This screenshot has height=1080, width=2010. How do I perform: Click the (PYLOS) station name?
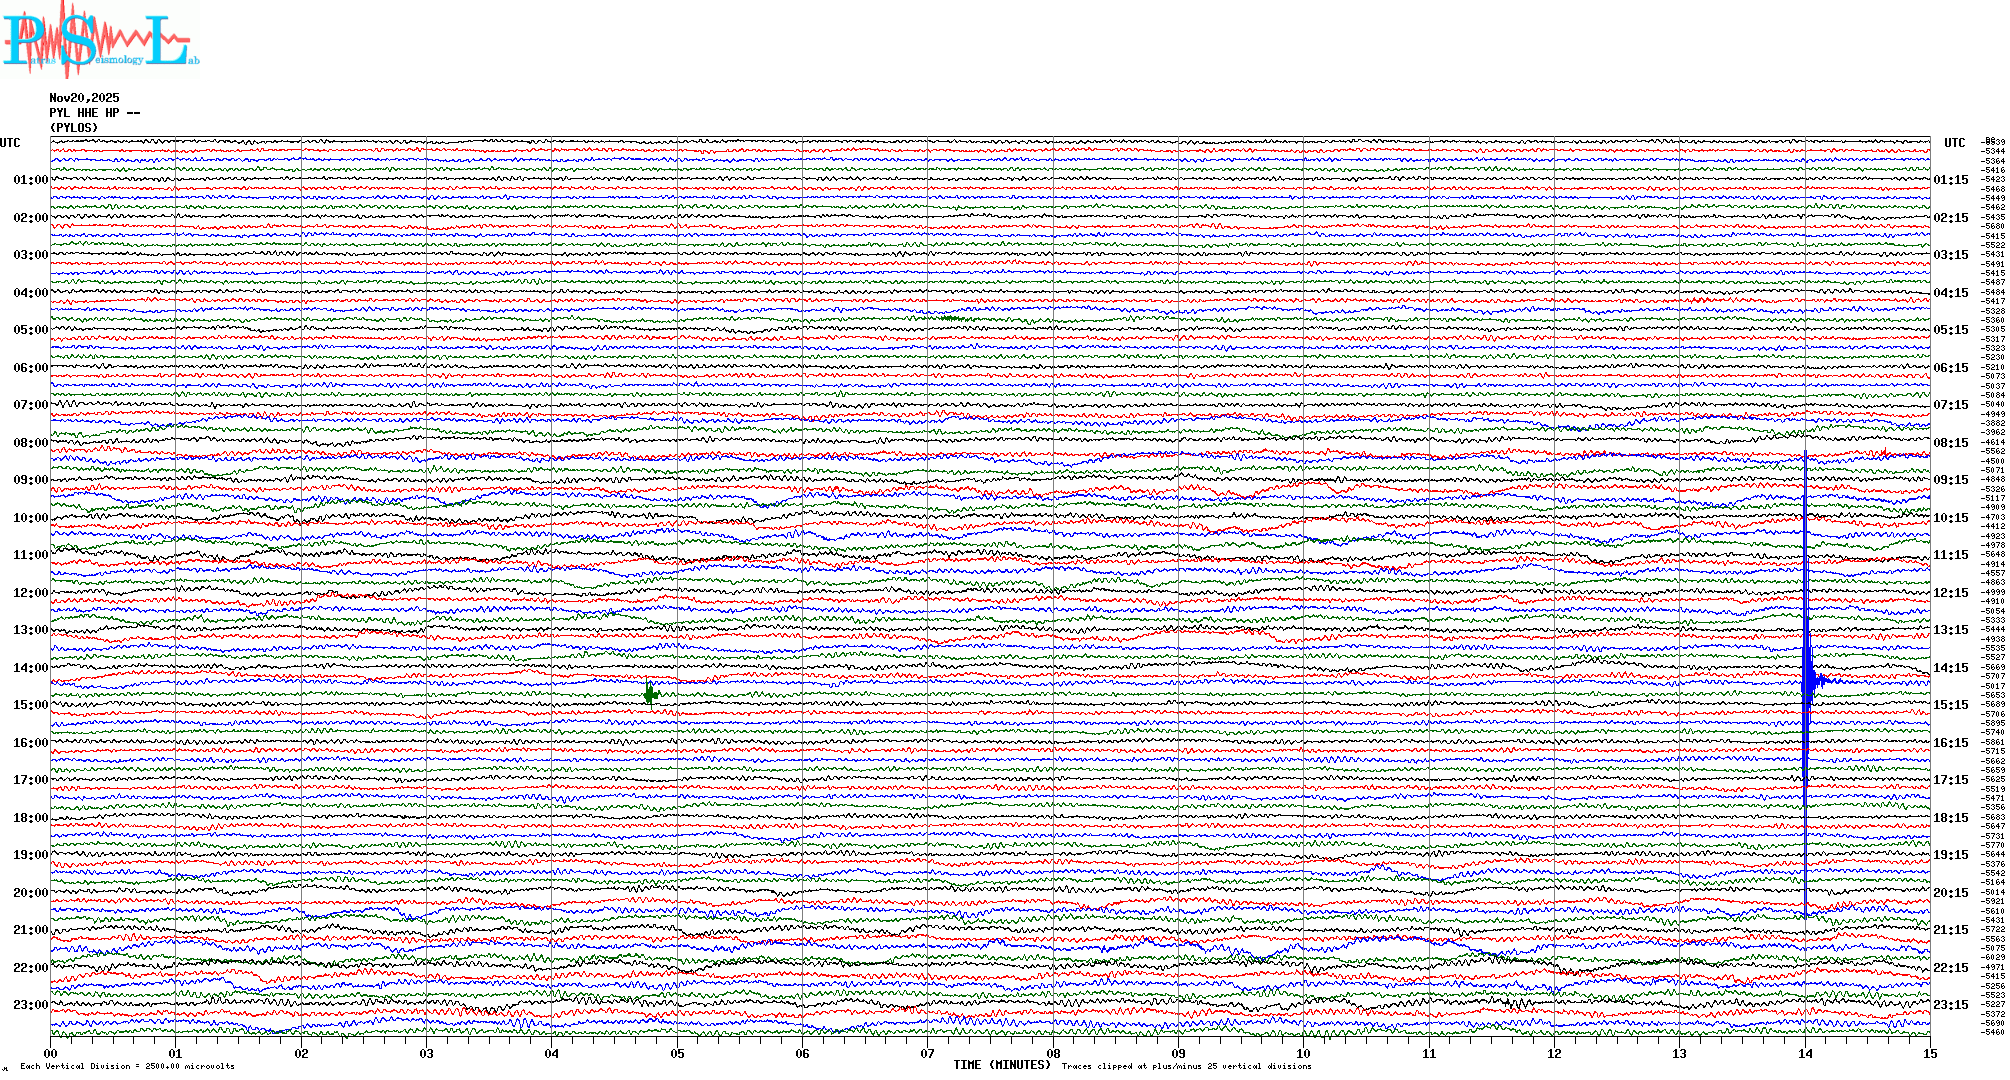(x=74, y=128)
